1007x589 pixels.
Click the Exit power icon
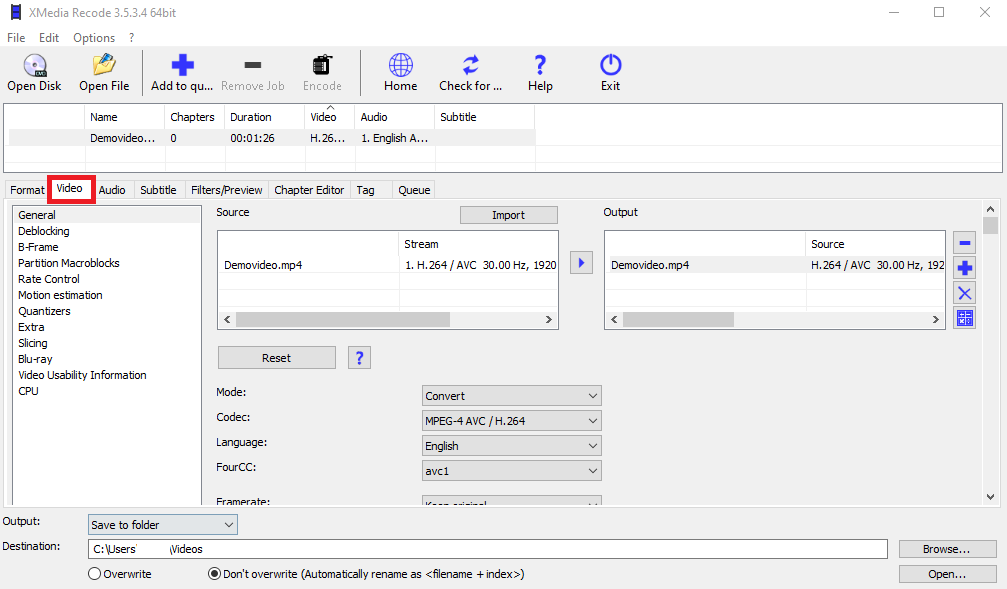click(x=610, y=66)
